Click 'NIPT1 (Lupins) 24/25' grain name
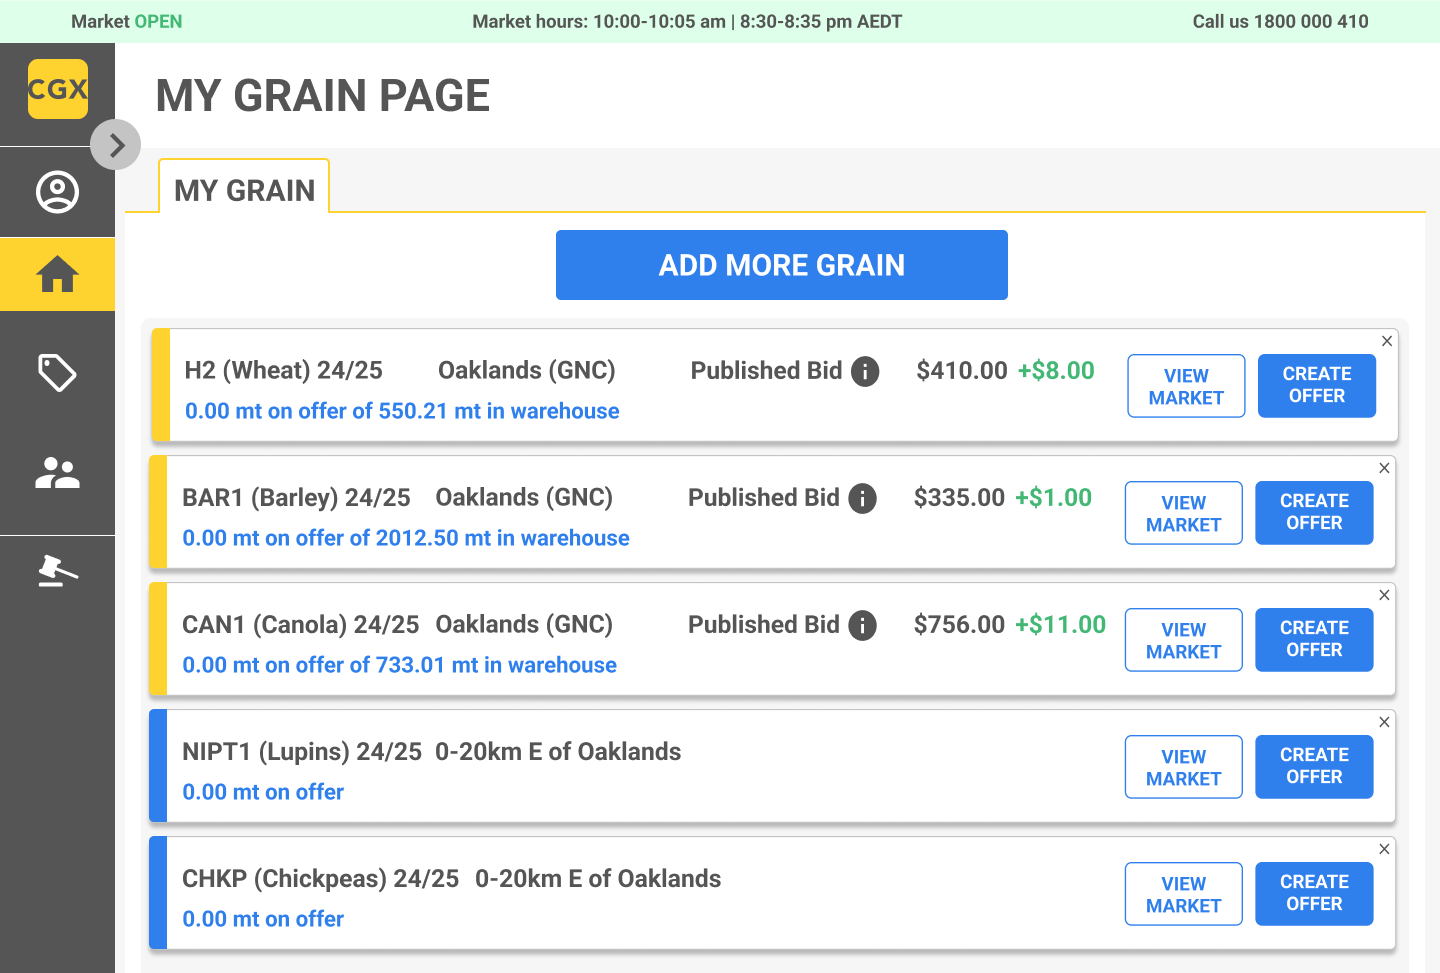Screen dimensions: 1440x973 (302, 752)
